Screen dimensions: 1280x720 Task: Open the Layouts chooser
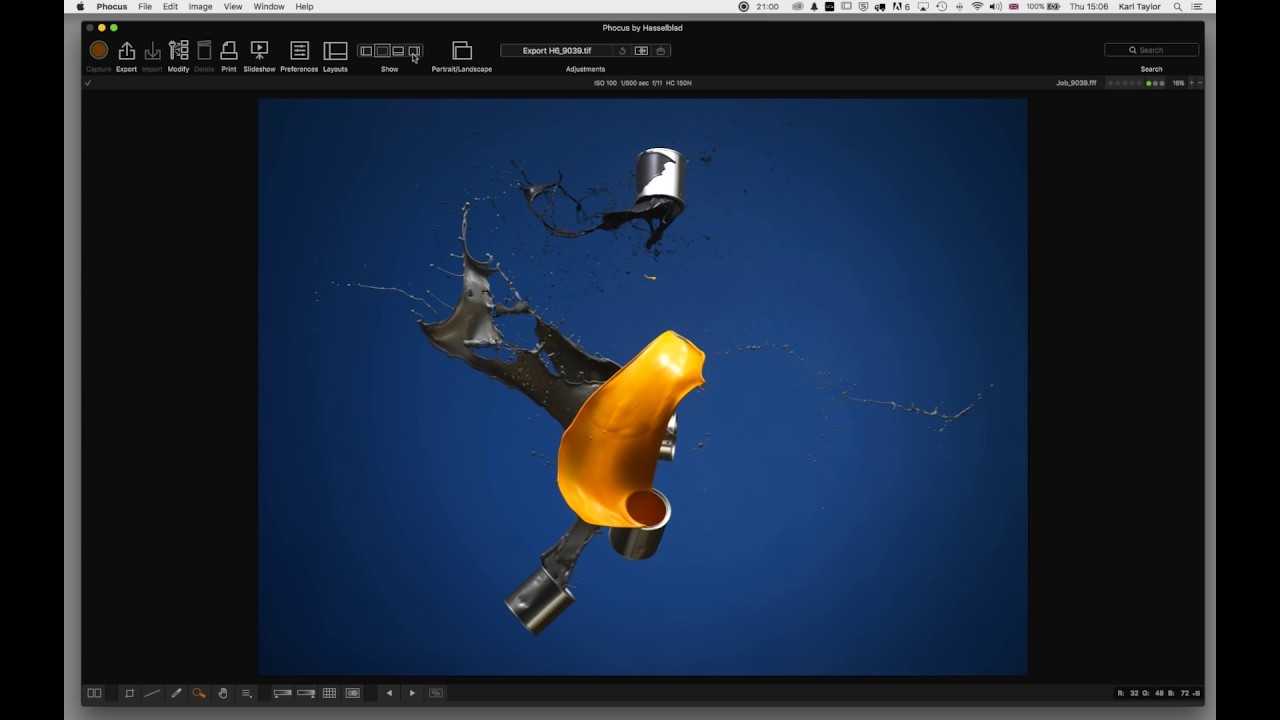[x=335, y=50]
